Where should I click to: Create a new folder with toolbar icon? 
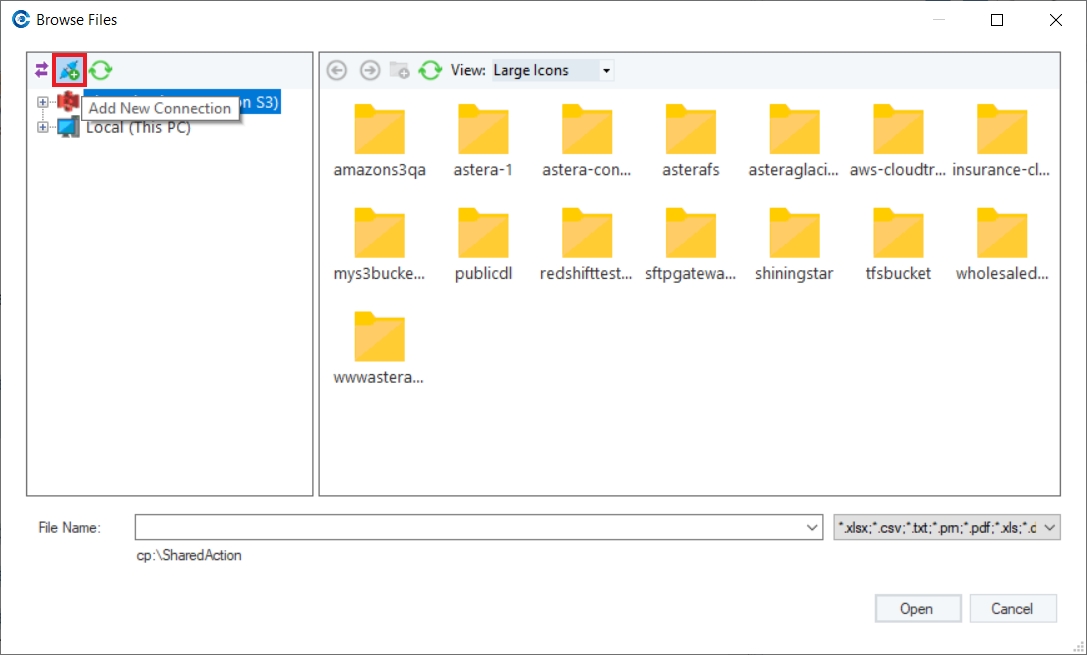pyautogui.click(x=399, y=70)
